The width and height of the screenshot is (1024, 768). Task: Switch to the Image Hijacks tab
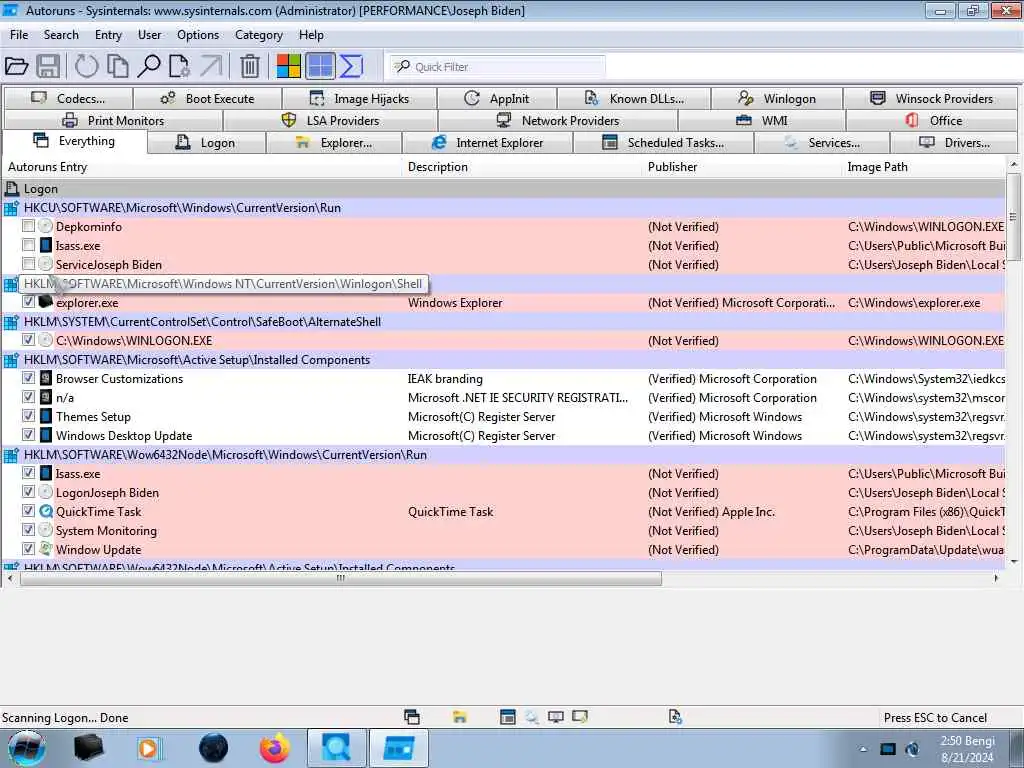[359, 98]
